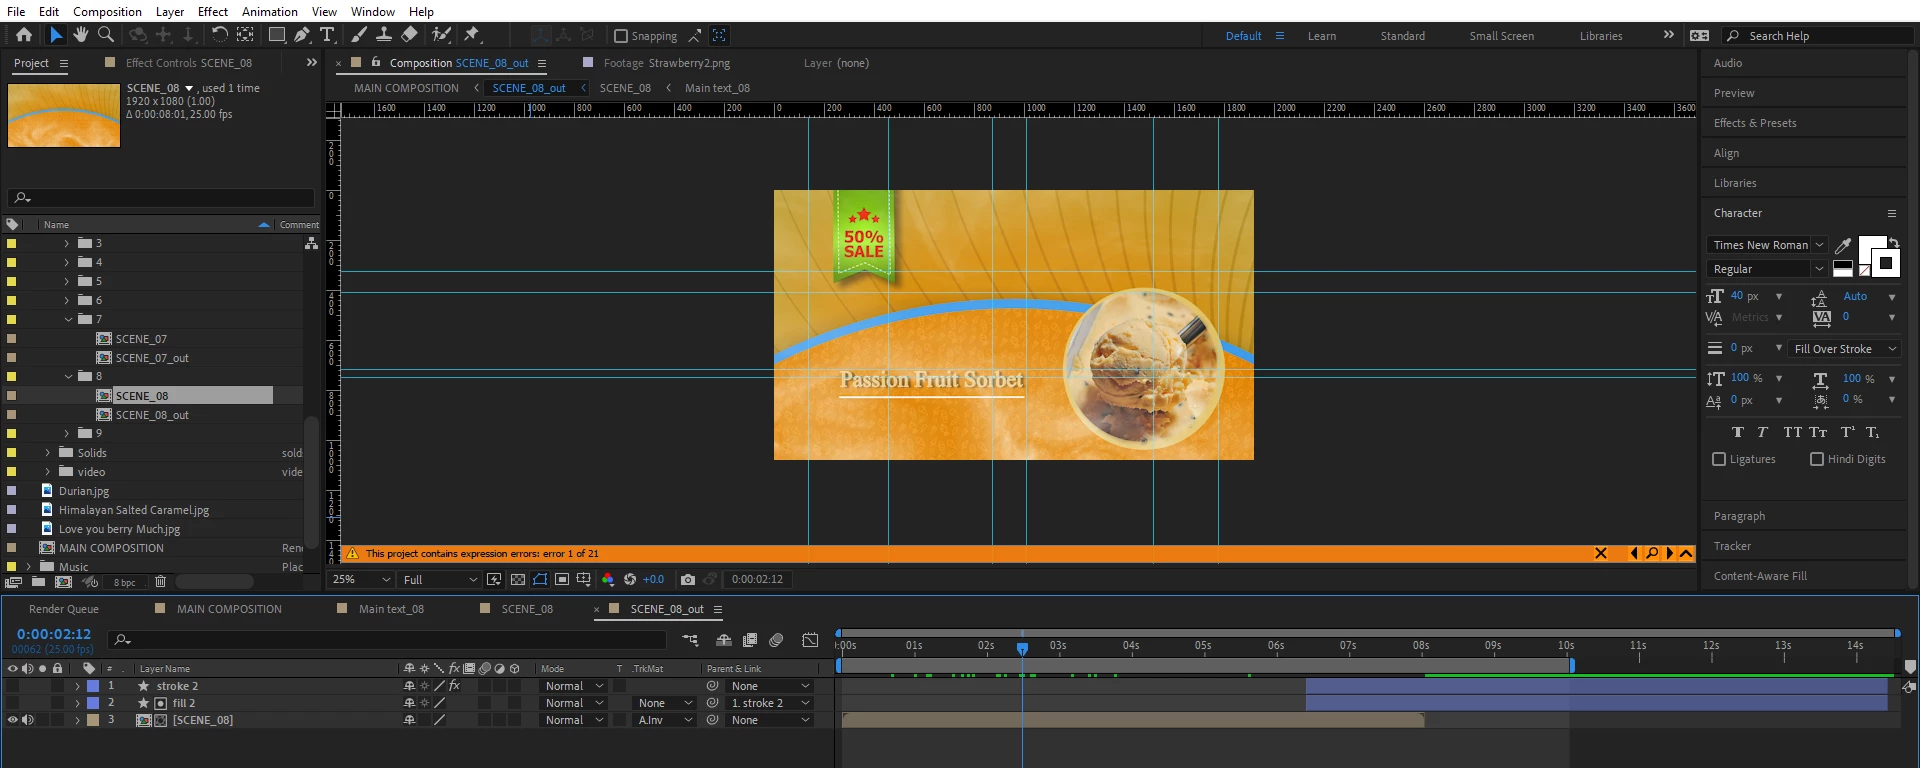Switch to the Small Screen workspace

coord(1501,36)
